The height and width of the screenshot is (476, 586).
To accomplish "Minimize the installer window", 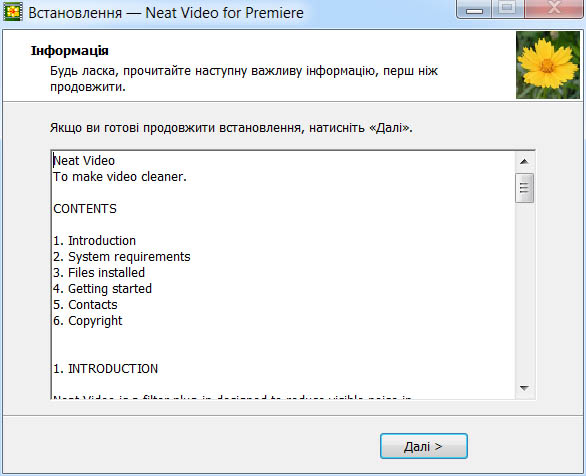I will click(x=474, y=9).
